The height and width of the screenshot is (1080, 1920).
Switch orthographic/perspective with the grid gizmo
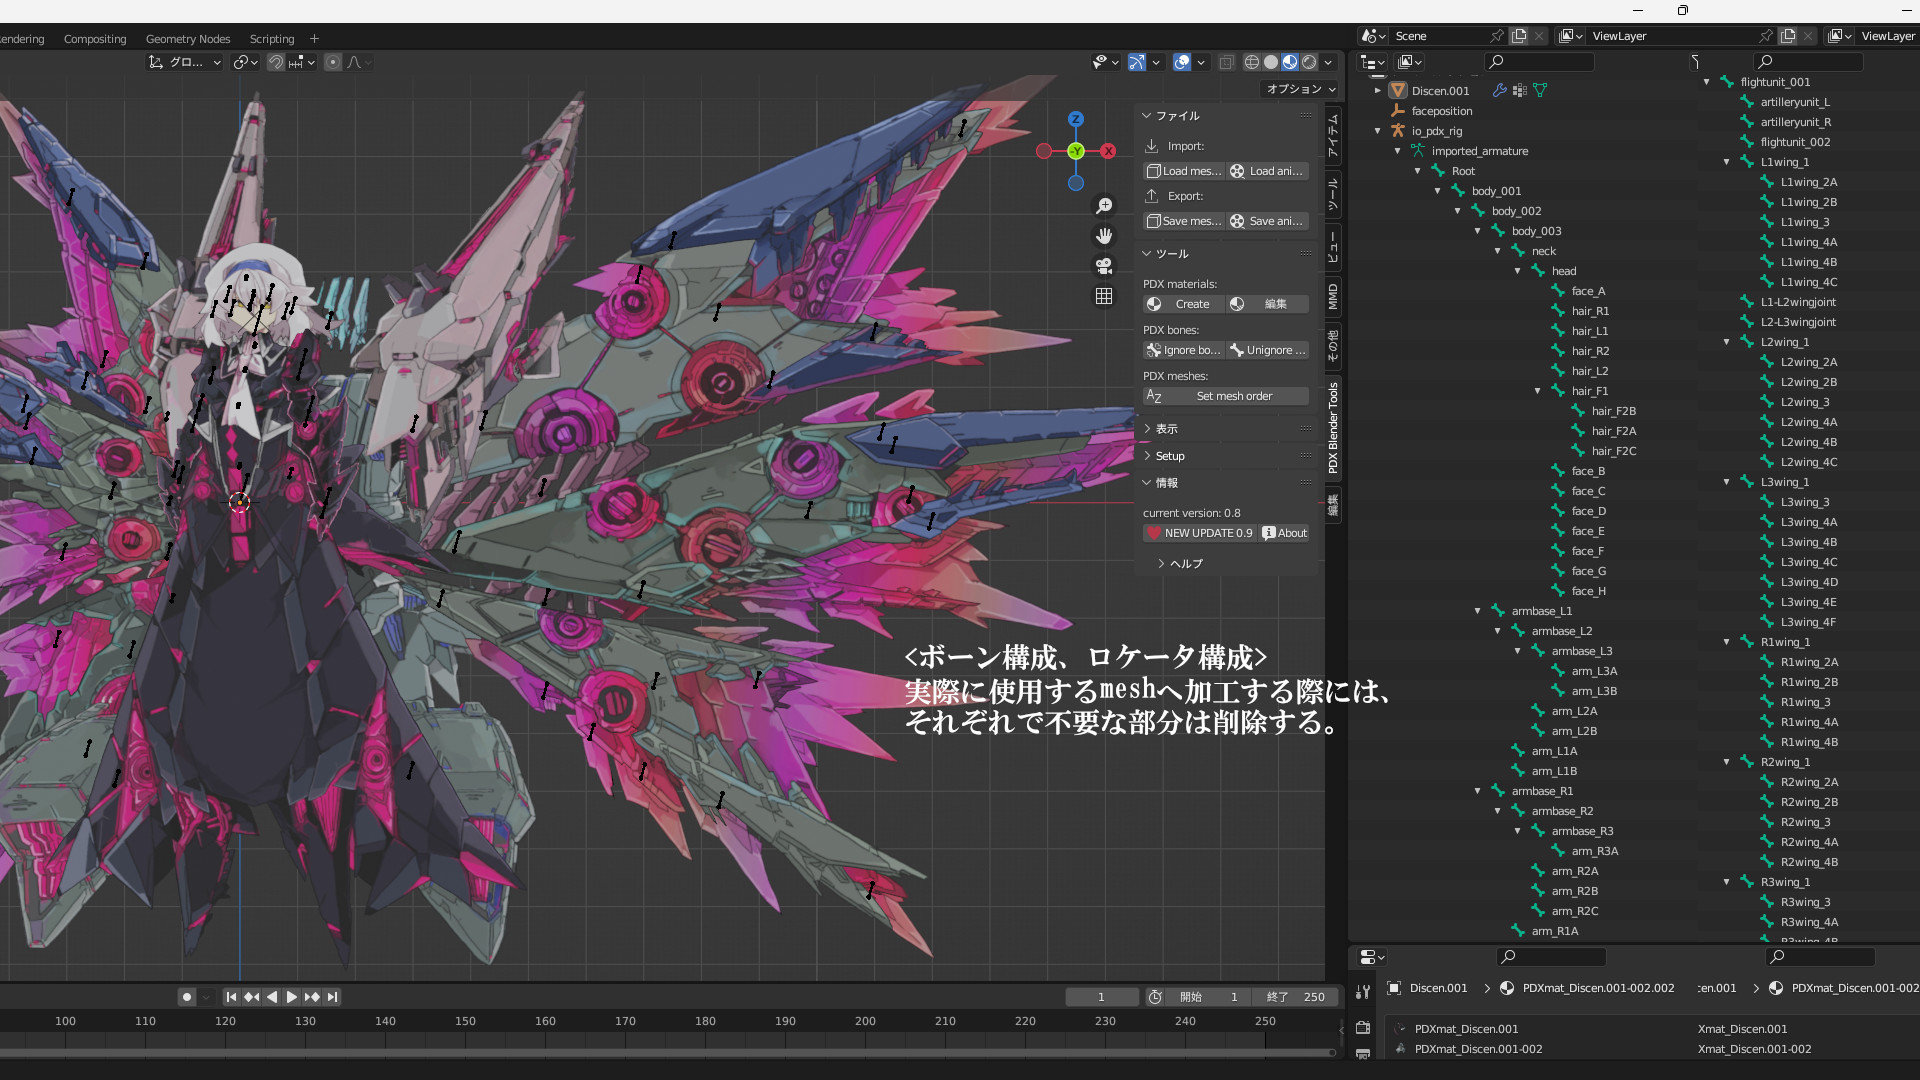tap(1104, 296)
